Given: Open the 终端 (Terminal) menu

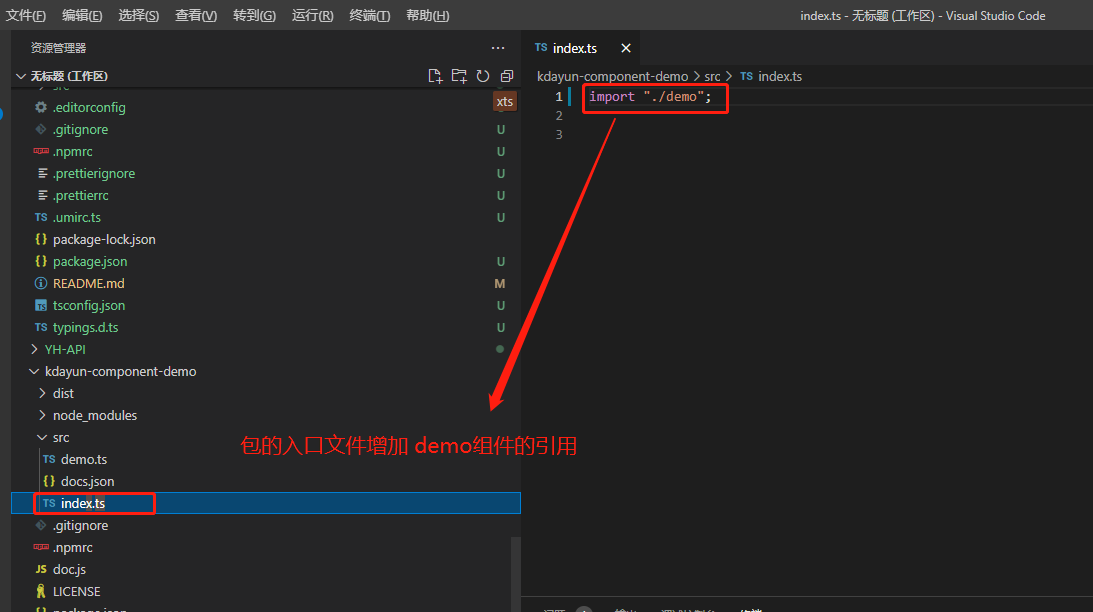Looking at the screenshot, I should click(369, 16).
